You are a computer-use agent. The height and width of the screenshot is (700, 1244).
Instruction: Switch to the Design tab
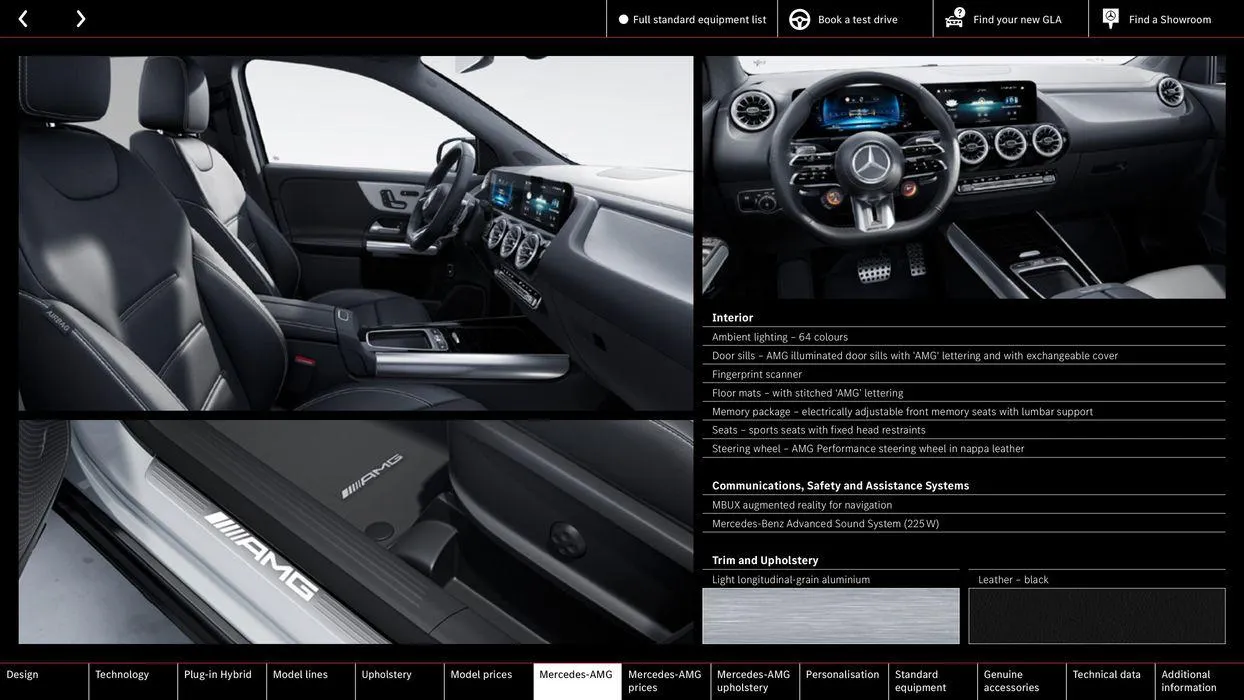click(44, 682)
